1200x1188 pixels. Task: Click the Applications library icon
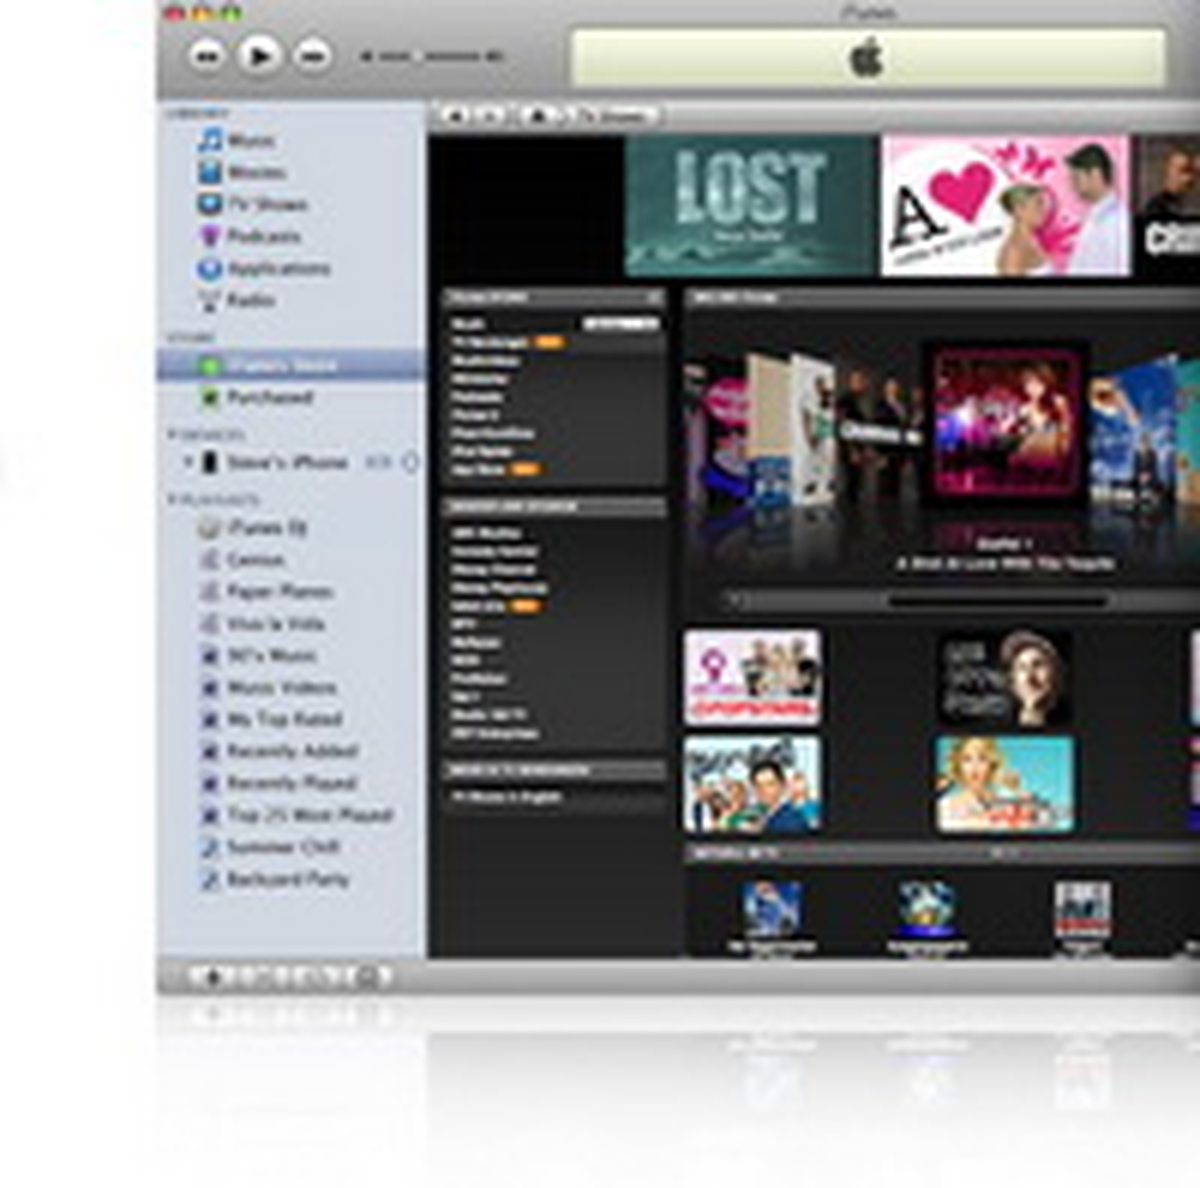[210, 268]
